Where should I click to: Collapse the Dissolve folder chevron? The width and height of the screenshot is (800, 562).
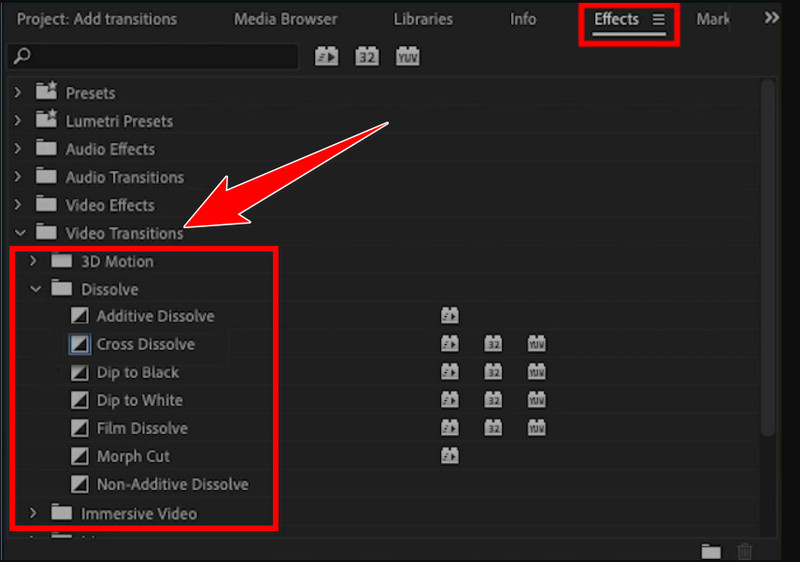click(x=35, y=289)
